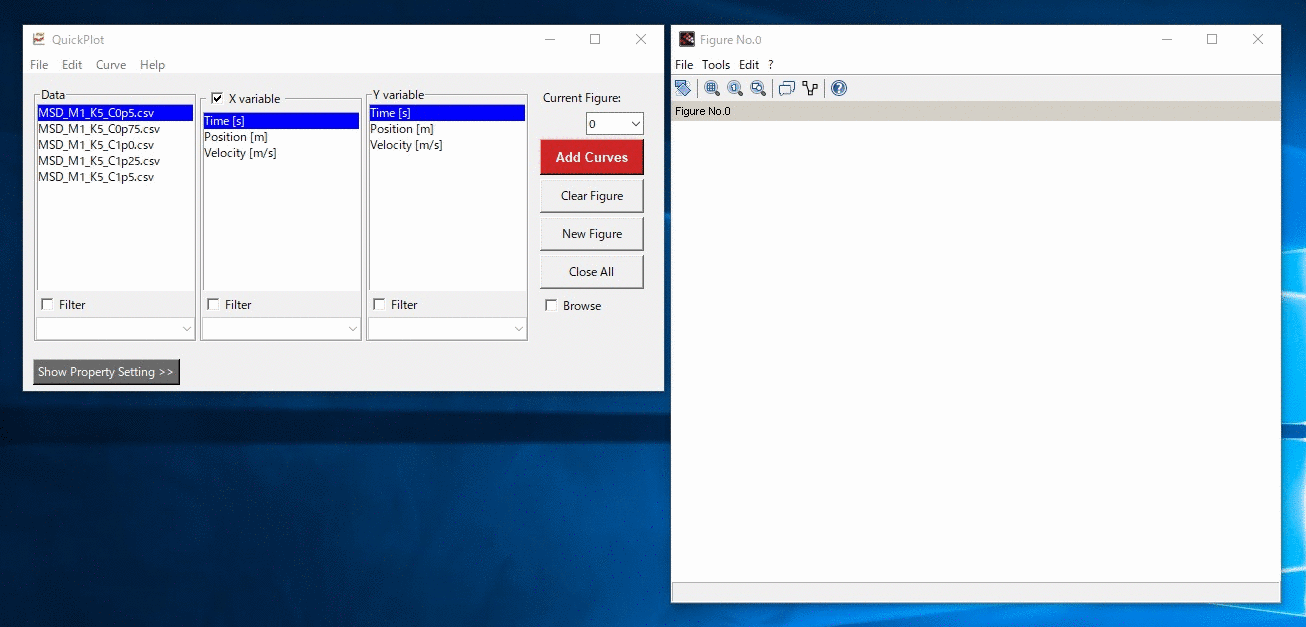Viewport: 1306px width, 627px height.
Task: Minimize the QuickPlot window
Action: tap(550, 39)
